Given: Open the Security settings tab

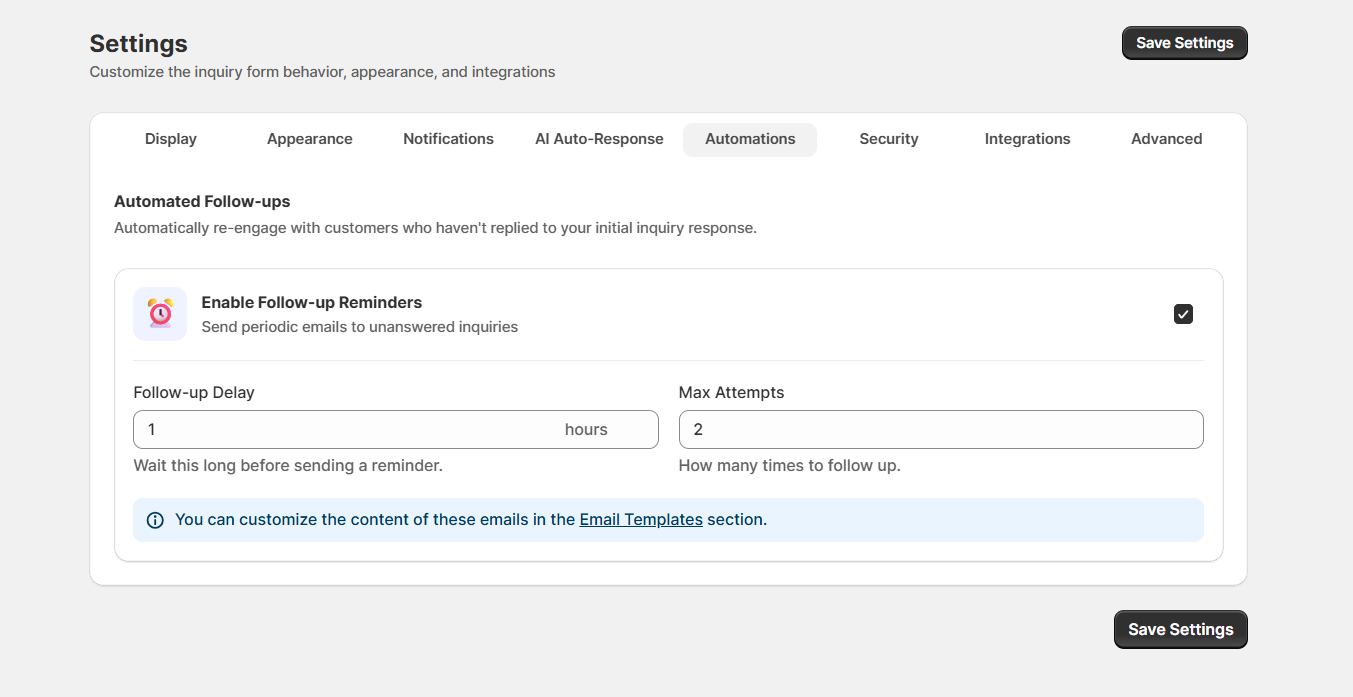Looking at the screenshot, I should point(889,139).
